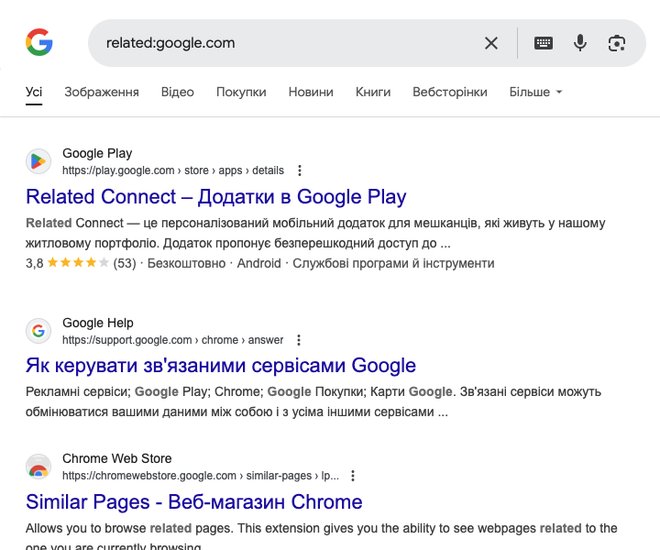Click the Google Play site name
Image resolution: width=660 pixels, height=550 pixels.
(x=97, y=153)
